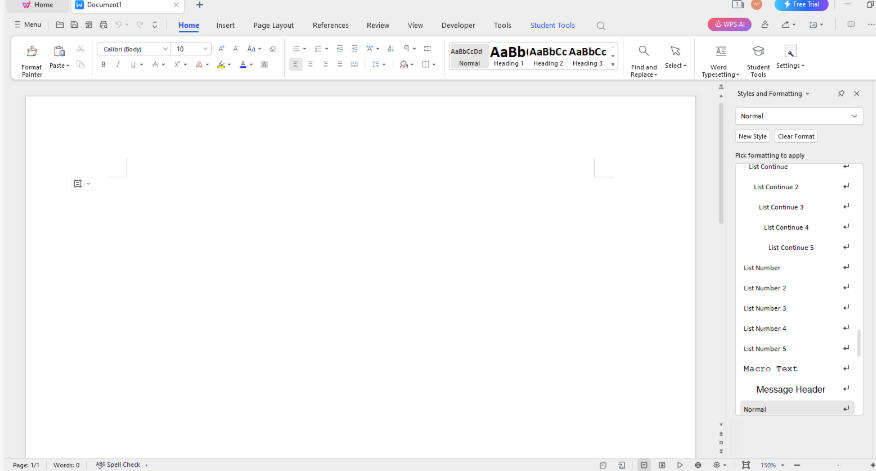Image resolution: width=876 pixels, height=471 pixels.
Task: Toggle justify text alignment
Action: click(x=340, y=65)
